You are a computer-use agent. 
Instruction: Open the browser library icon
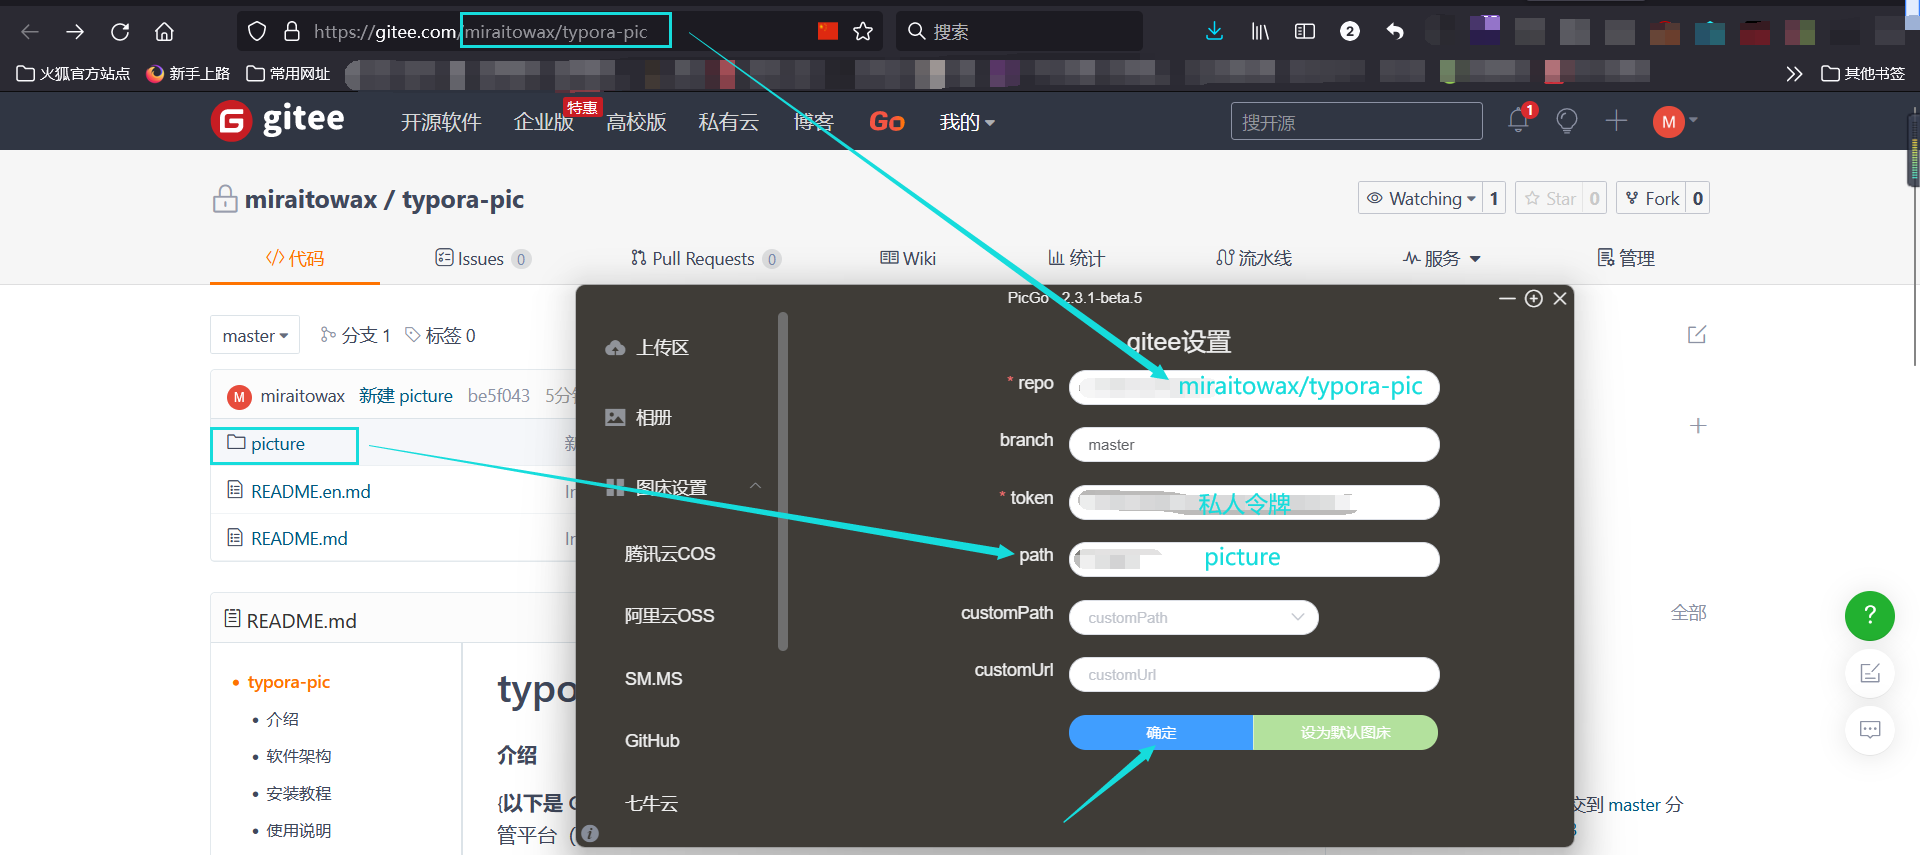point(1260,32)
